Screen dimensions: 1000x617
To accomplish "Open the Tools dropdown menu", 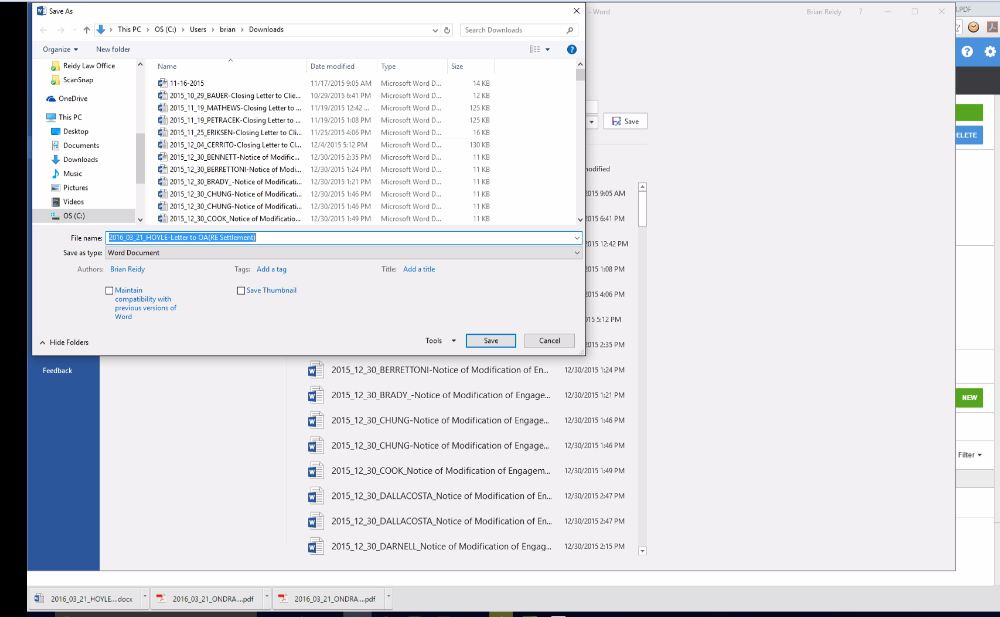I will point(440,340).
